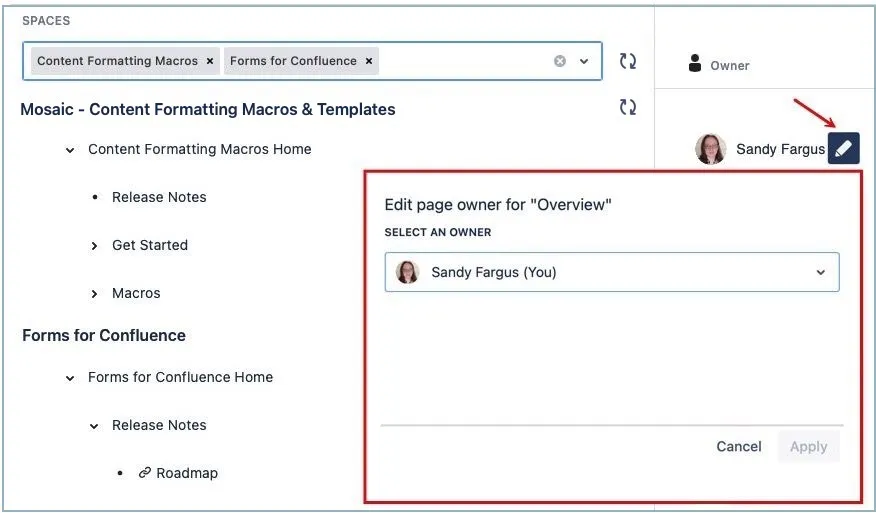Cancel the edit page owner dialog
The image size is (876, 513).
pyautogui.click(x=739, y=446)
